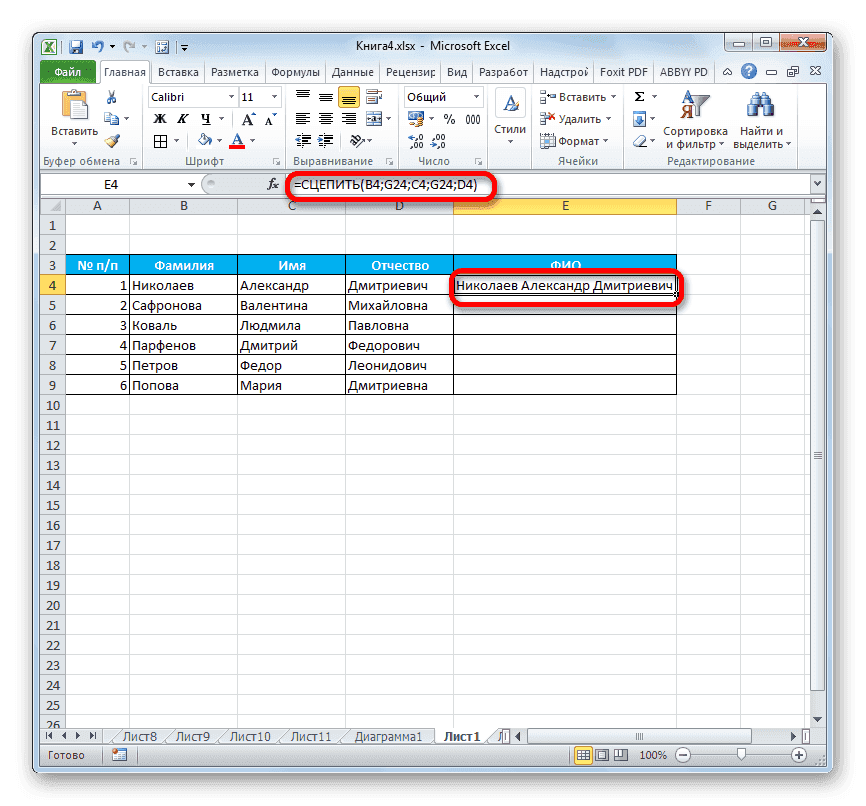Toggle bold formatting (Ж)
Viewport: 866px width, 806px height.
tap(159, 118)
